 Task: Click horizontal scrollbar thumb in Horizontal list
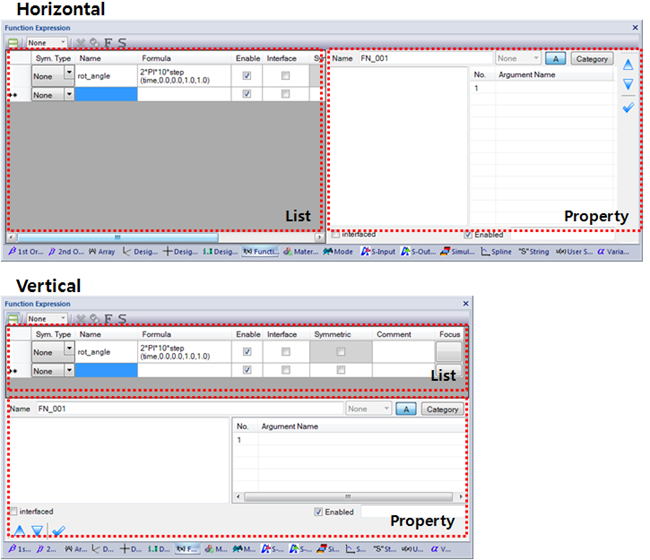tap(118, 237)
